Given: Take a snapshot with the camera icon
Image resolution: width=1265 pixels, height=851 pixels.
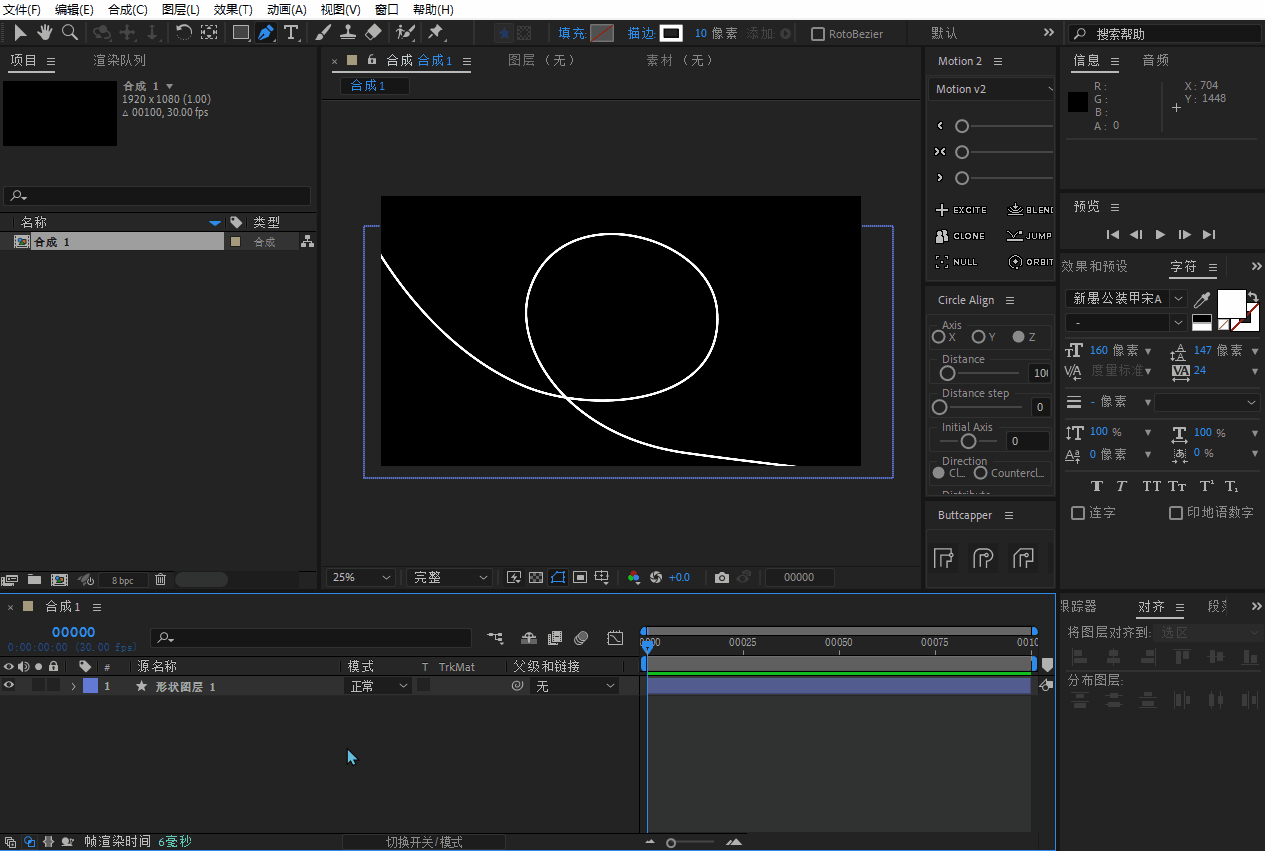Looking at the screenshot, I should [722, 577].
